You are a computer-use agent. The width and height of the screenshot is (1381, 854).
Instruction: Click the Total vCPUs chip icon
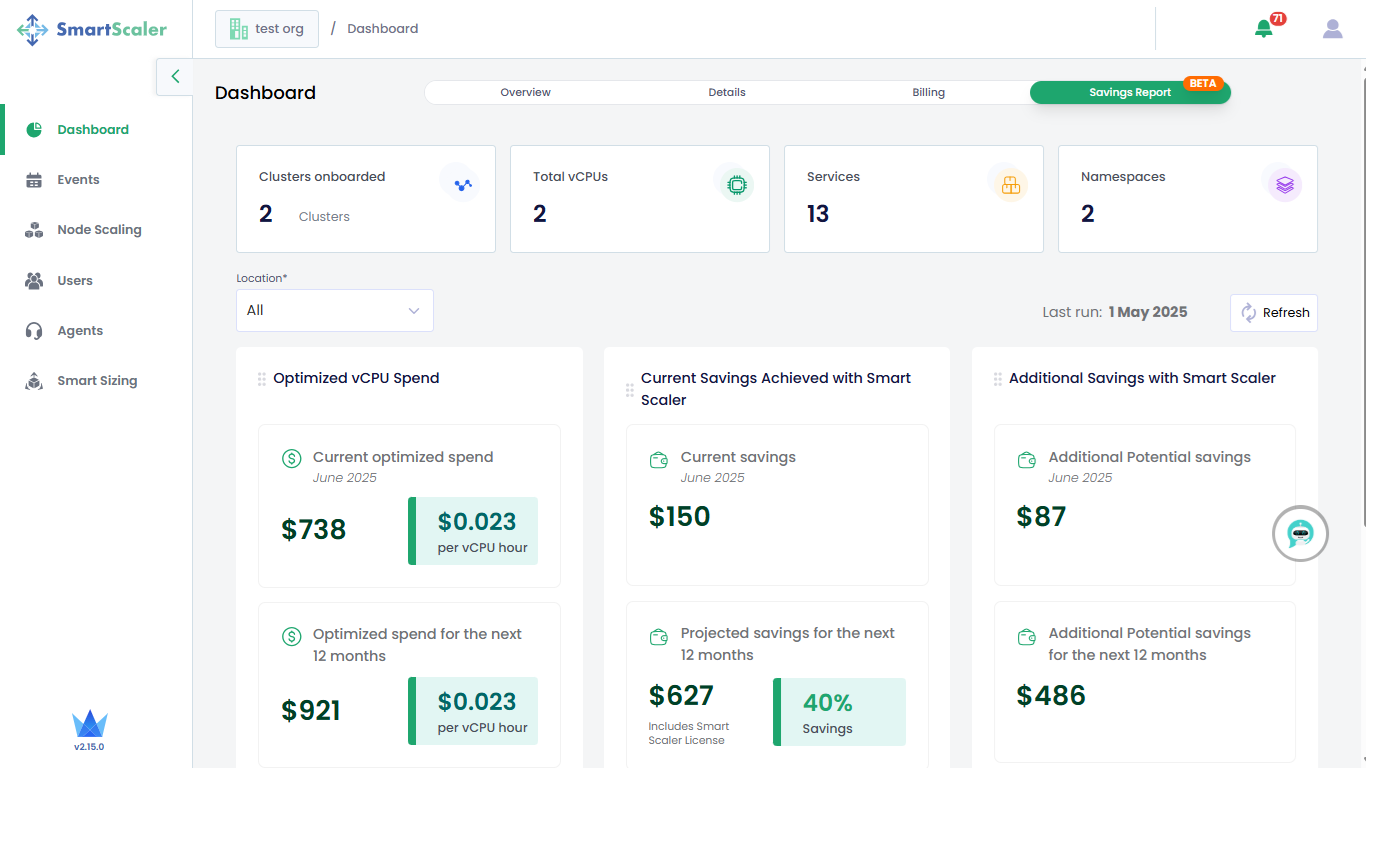click(x=736, y=184)
